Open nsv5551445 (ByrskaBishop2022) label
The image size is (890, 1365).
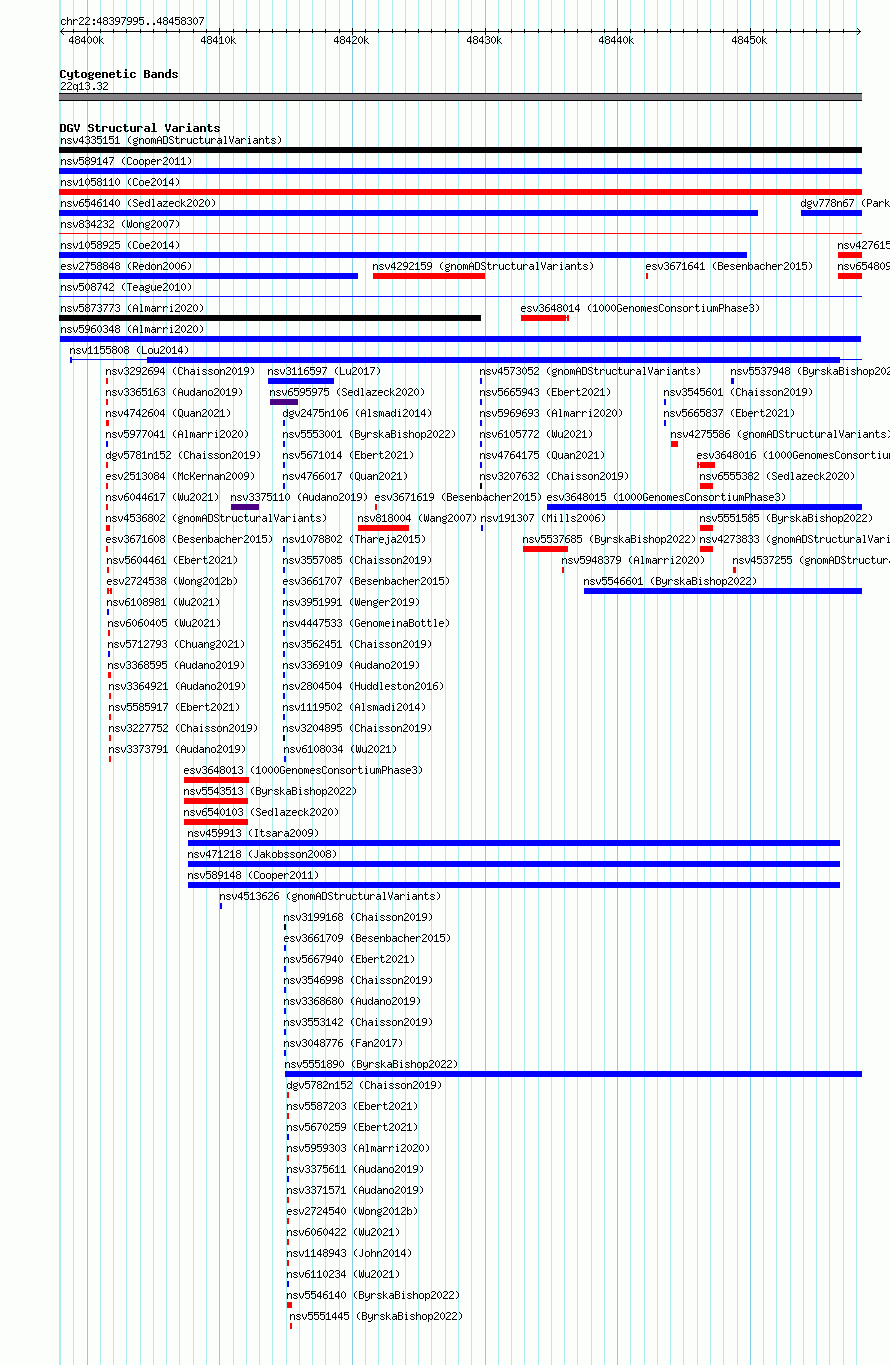(376, 1316)
